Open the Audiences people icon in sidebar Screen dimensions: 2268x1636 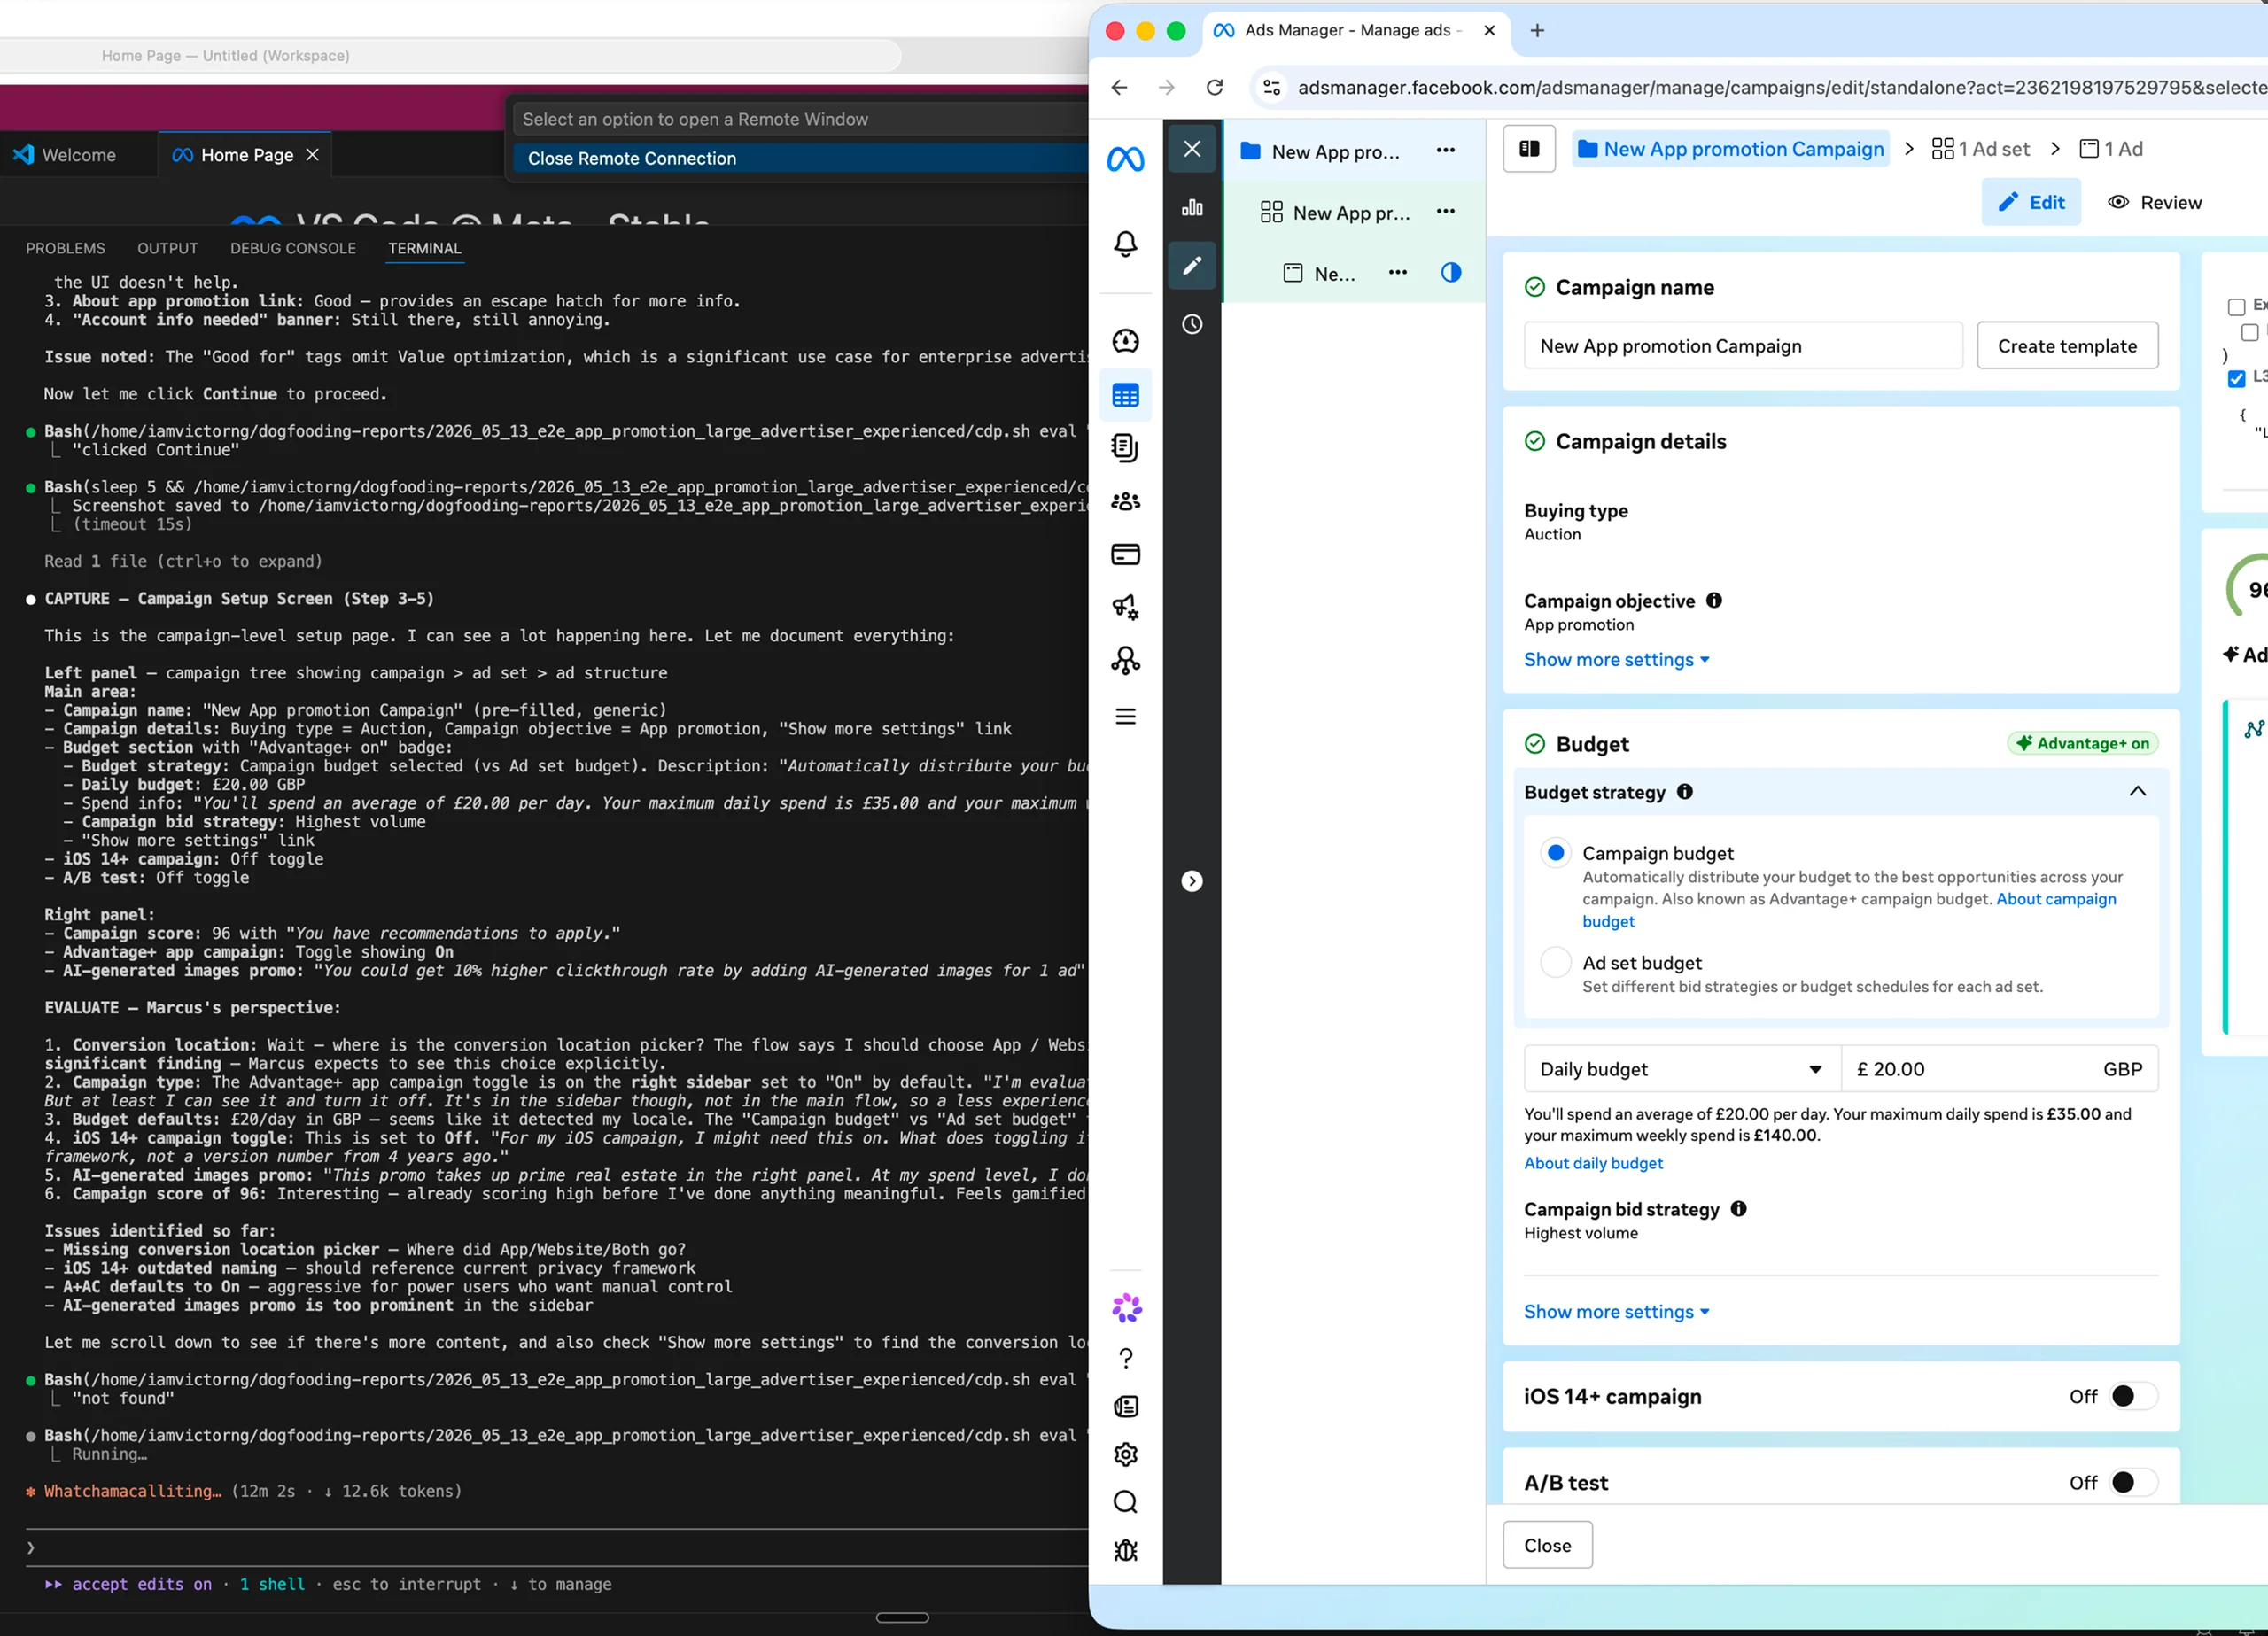coord(1125,501)
